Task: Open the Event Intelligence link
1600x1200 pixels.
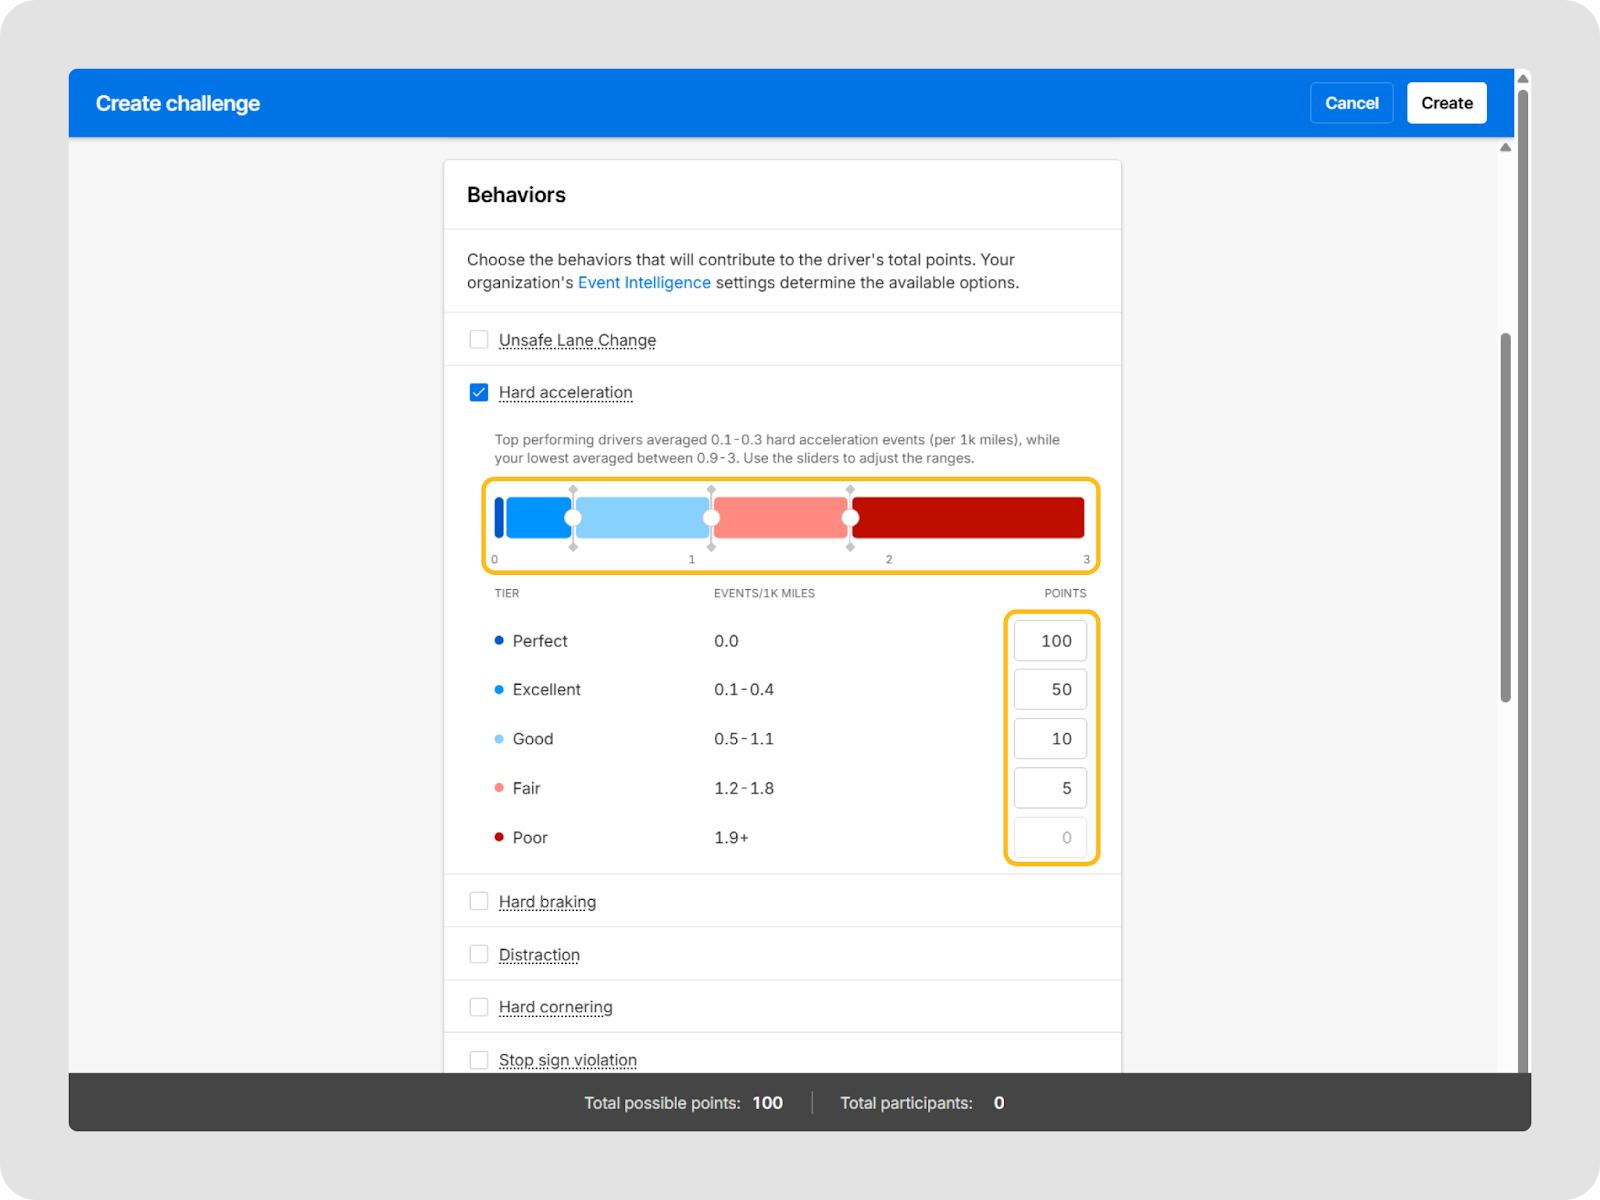Action: (x=644, y=283)
